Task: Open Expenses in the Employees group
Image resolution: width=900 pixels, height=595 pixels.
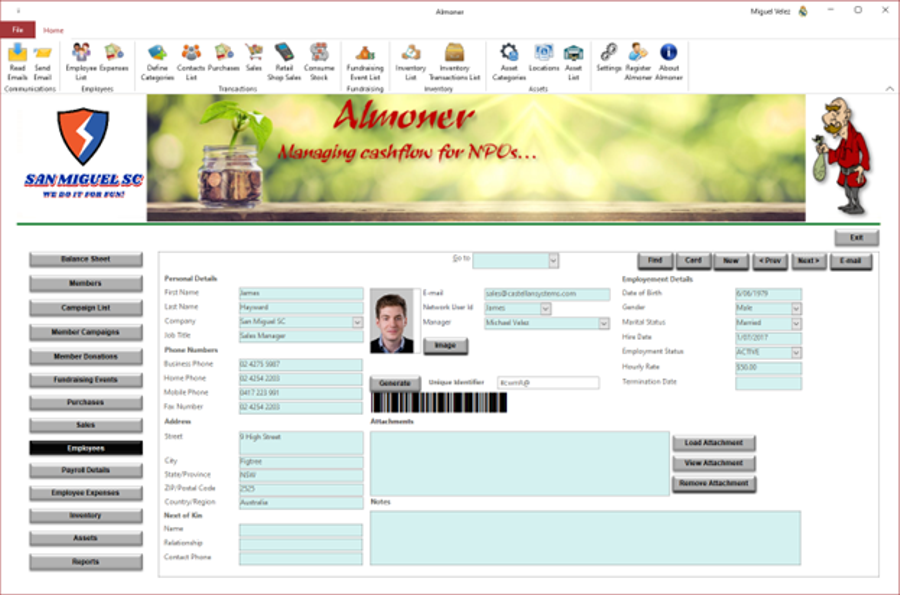Action: (114, 58)
